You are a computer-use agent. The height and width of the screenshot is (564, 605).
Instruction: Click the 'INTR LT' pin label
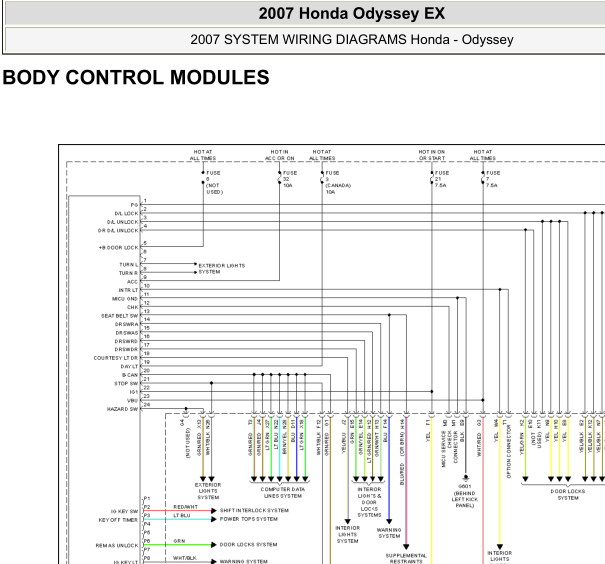128,290
